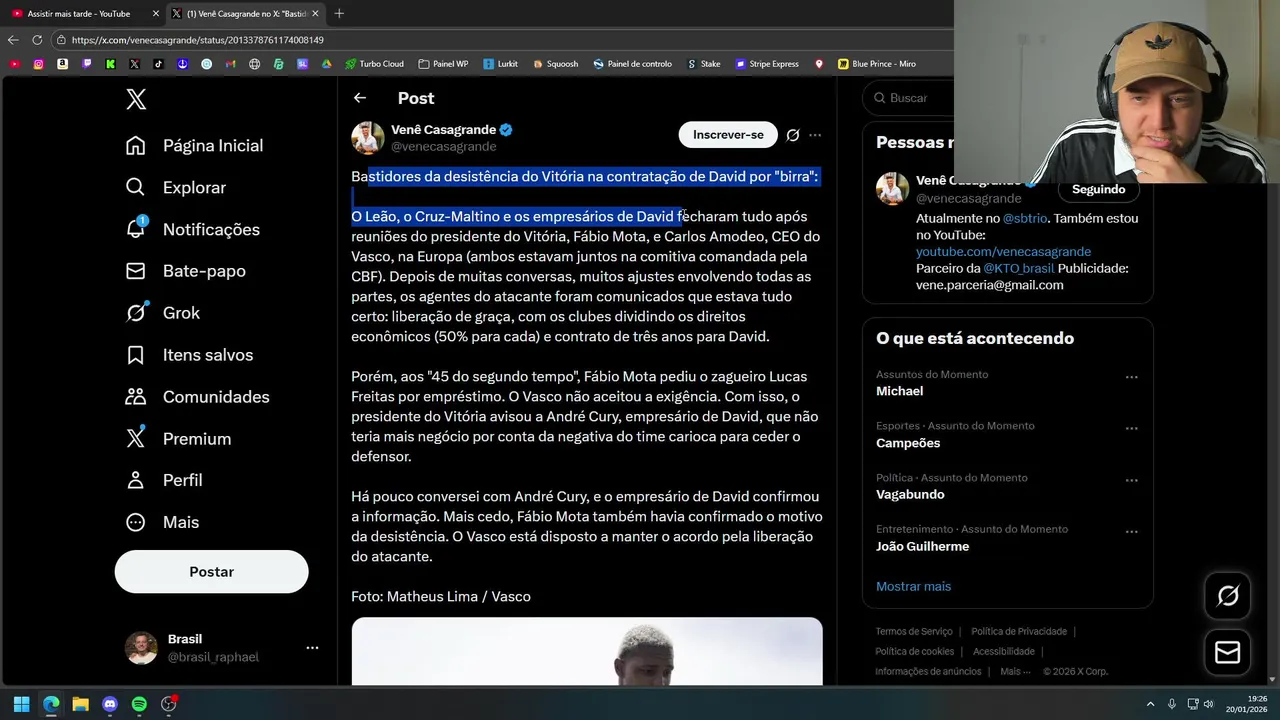Image resolution: width=1280 pixels, height=720 pixels.
Task: Open account menu dots next to Brasil
Action: click(312, 648)
